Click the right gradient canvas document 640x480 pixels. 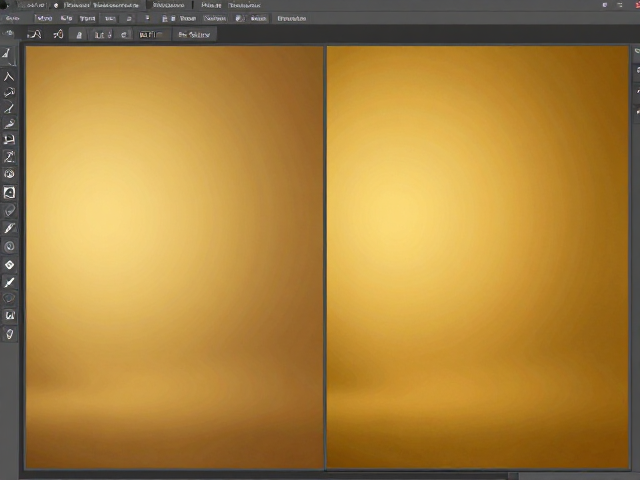477,257
